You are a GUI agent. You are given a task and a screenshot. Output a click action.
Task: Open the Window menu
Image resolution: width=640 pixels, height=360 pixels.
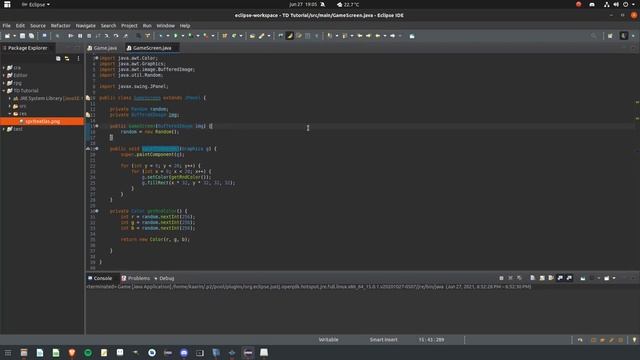coord(166,26)
